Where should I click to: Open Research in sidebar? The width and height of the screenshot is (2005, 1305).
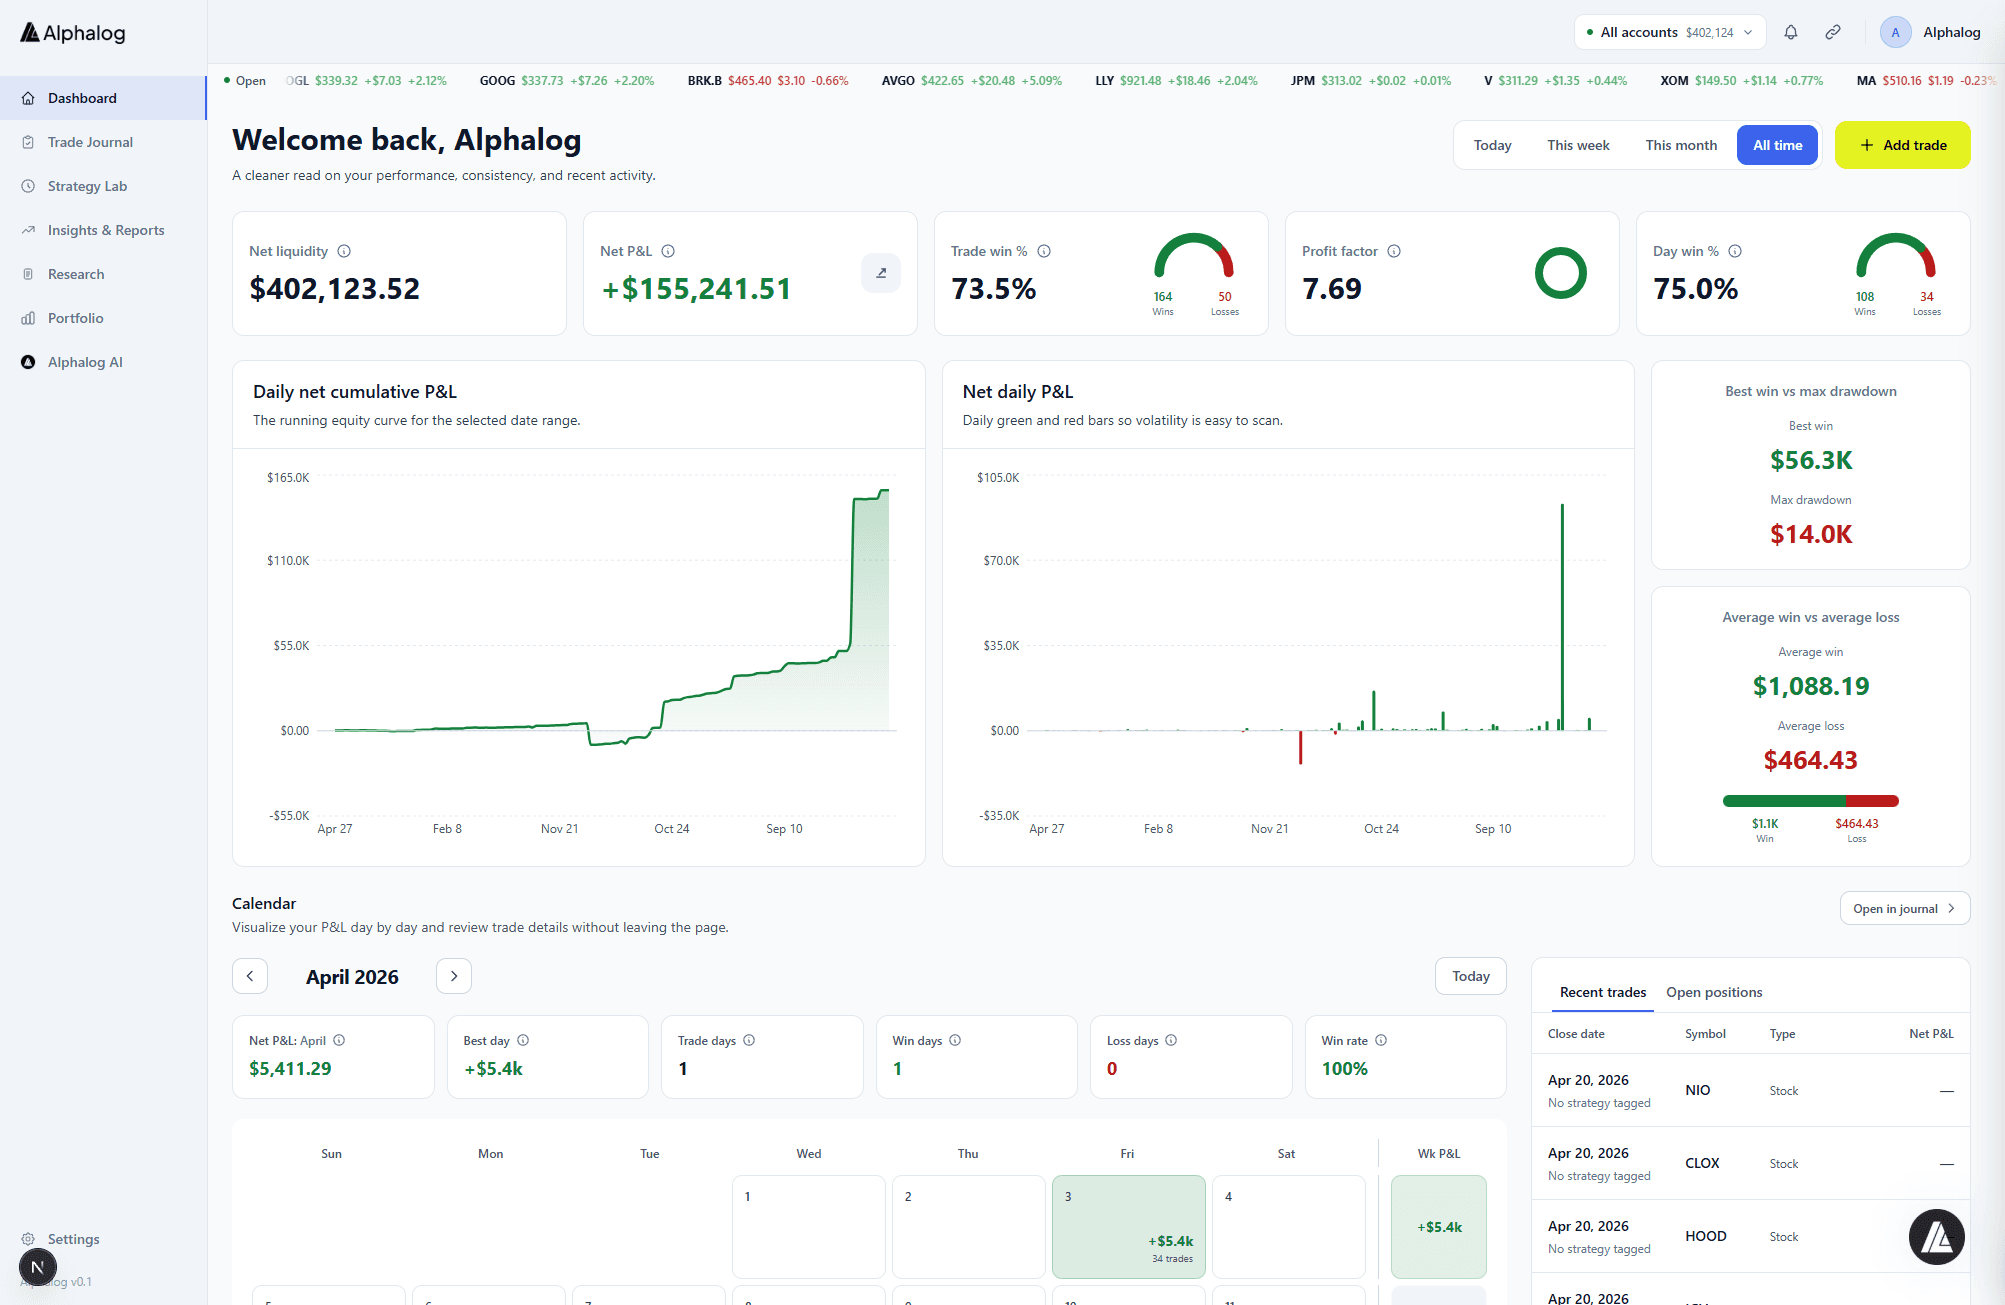(x=103, y=274)
